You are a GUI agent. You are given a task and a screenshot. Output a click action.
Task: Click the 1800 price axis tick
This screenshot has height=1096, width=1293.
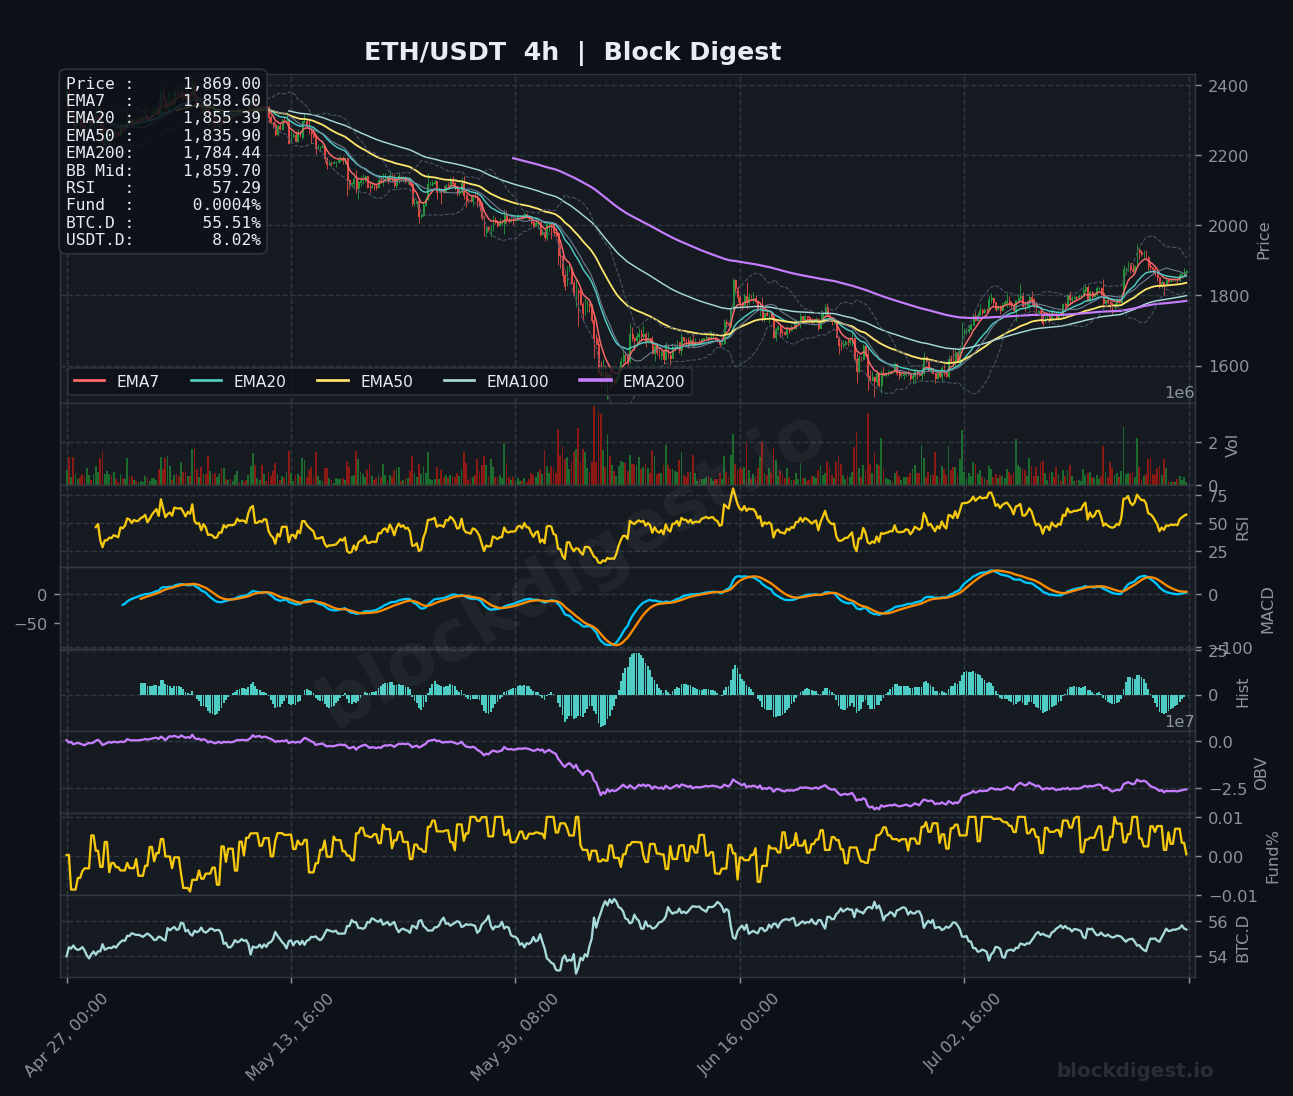[x=1228, y=296]
